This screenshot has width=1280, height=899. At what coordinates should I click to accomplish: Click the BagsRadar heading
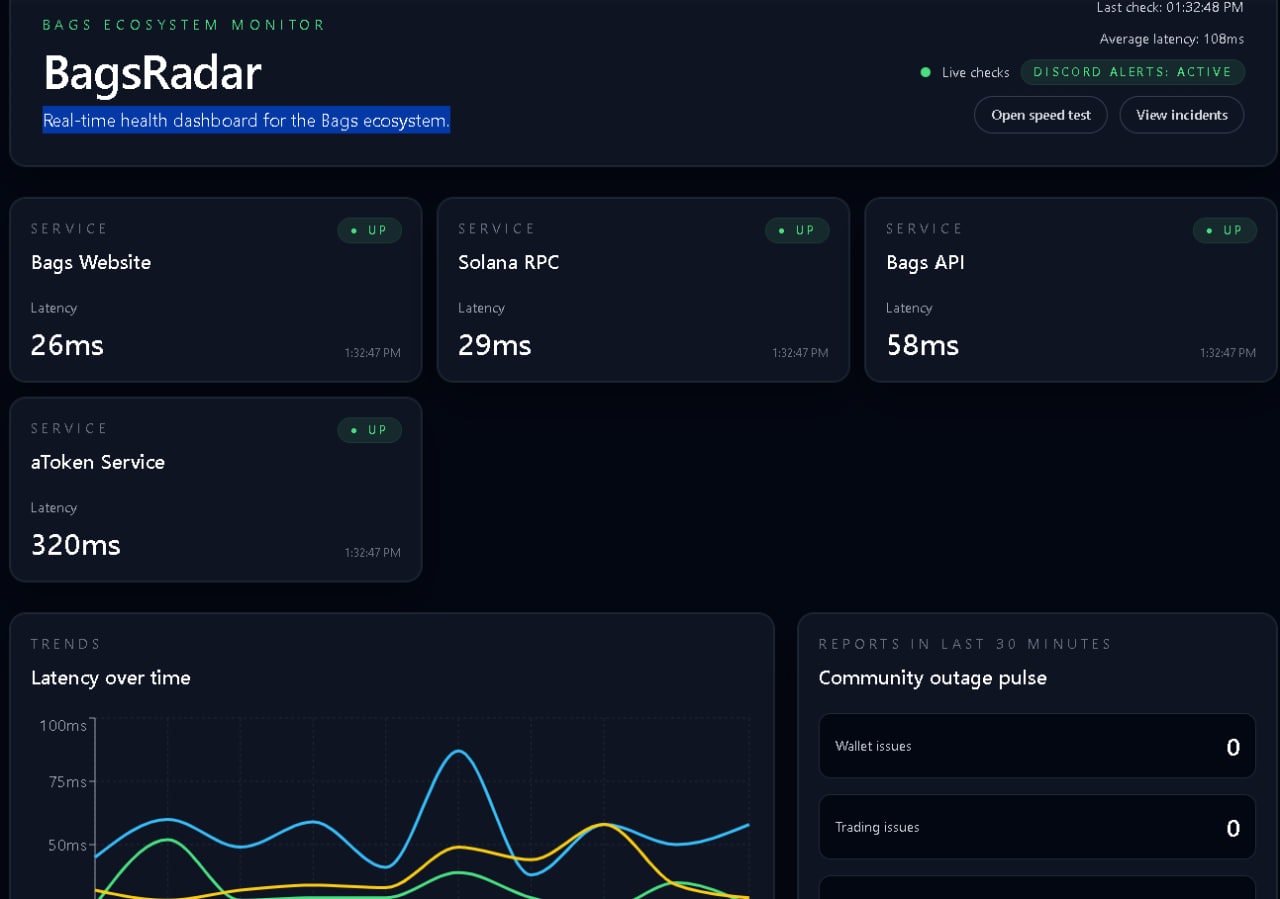tap(152, 73)
